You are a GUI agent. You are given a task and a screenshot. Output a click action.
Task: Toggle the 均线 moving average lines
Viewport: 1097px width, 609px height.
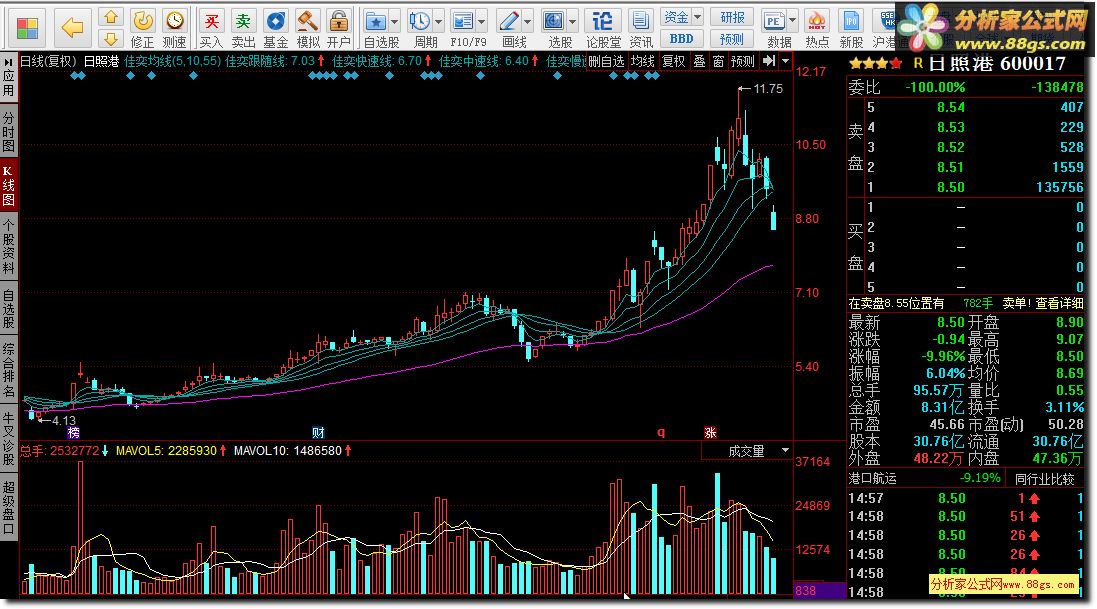click(643, 62)
